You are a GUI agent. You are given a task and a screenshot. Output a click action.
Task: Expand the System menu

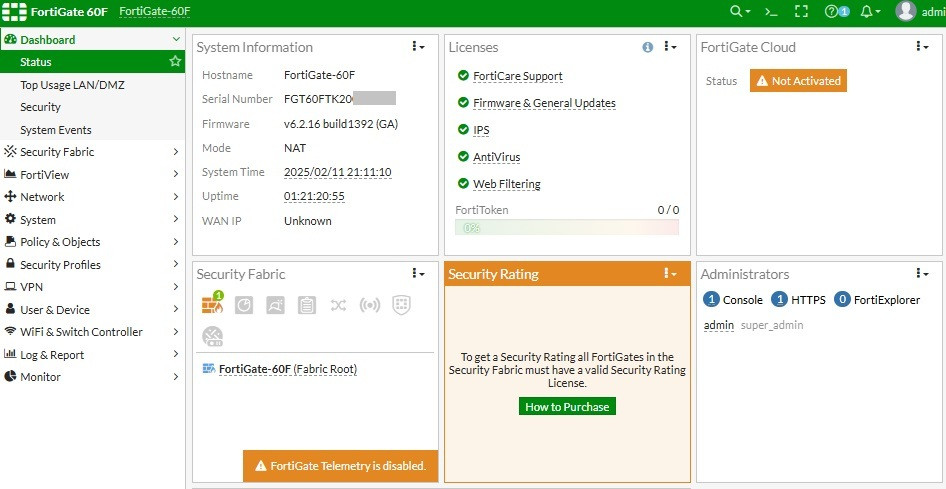click(176, 219)
